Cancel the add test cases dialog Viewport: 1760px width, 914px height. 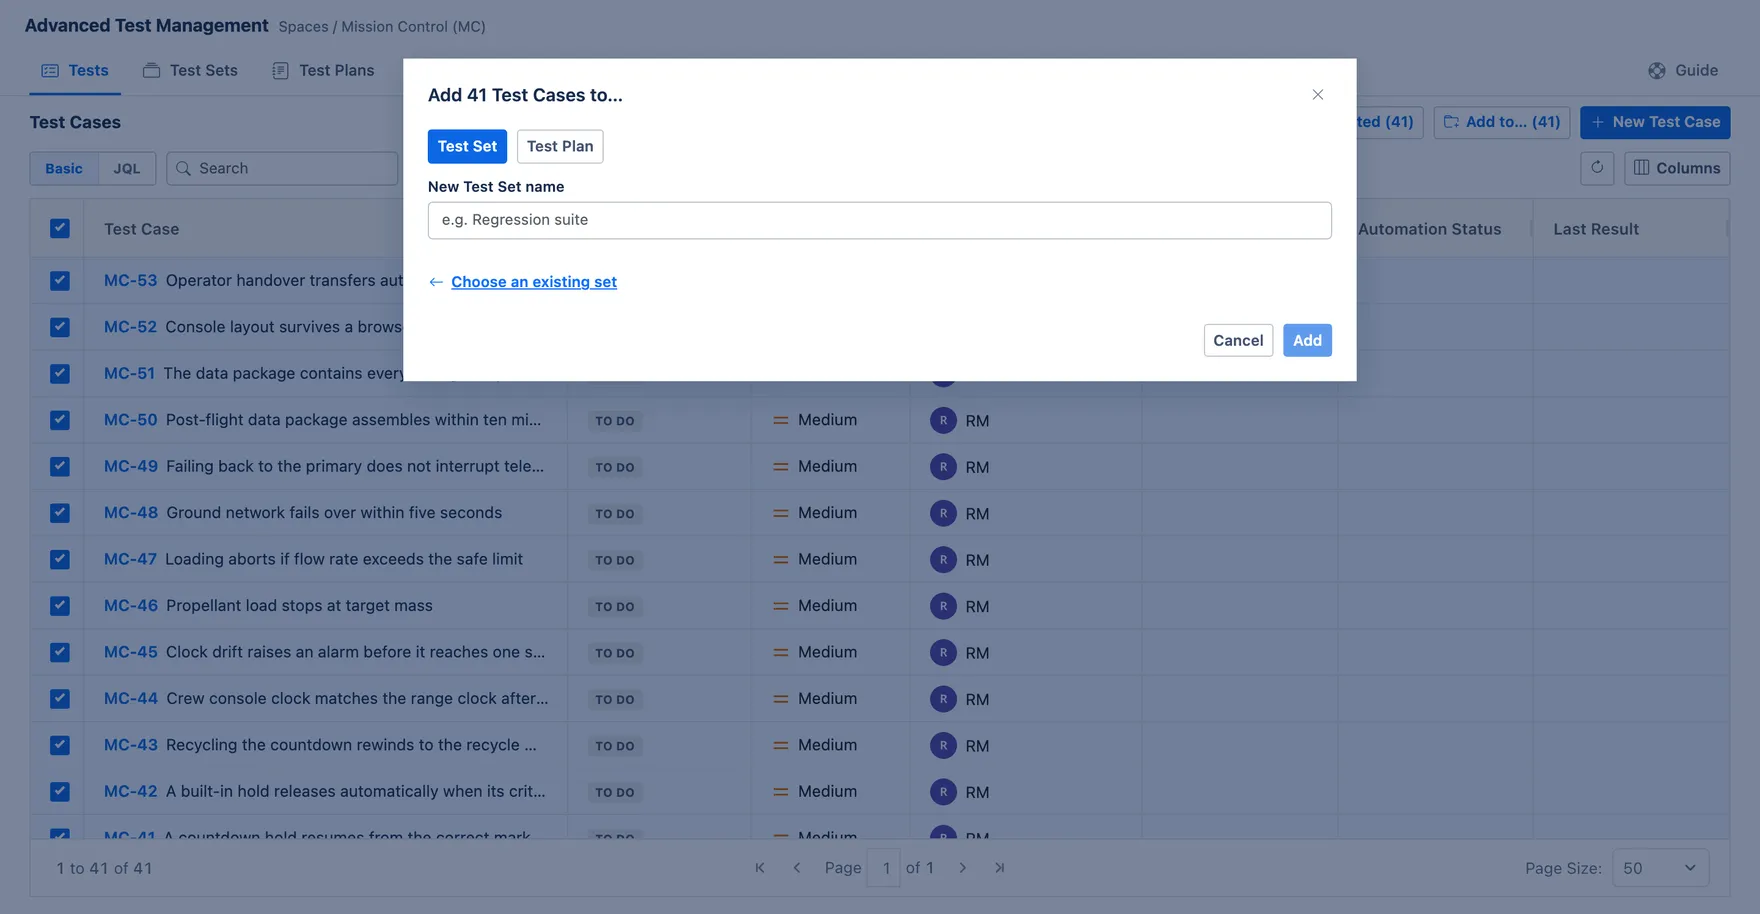(1238, 340)
